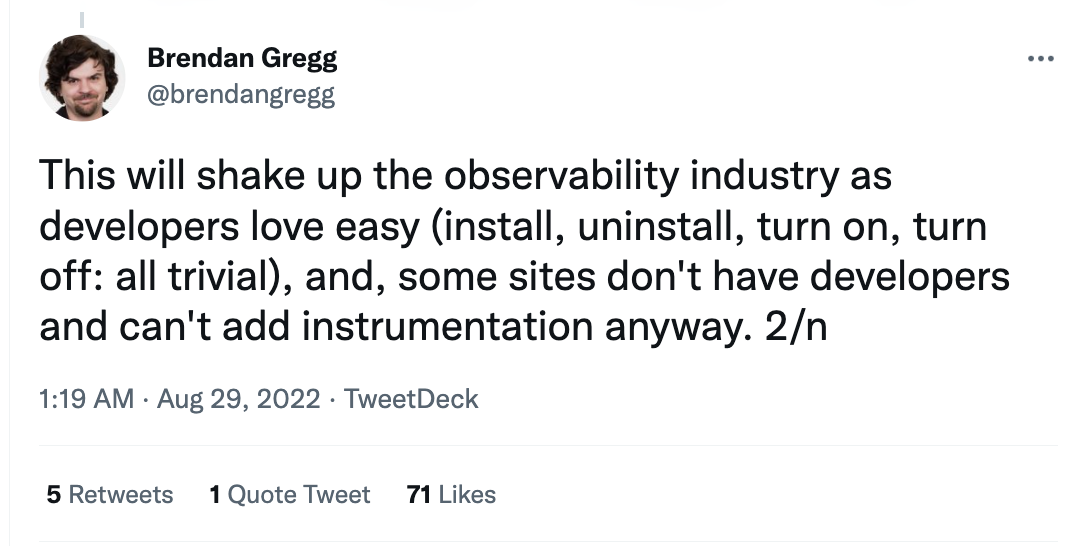Open the @brendangregg handle link
Screen dimensions: 1088x546
(x=241, y=94)
